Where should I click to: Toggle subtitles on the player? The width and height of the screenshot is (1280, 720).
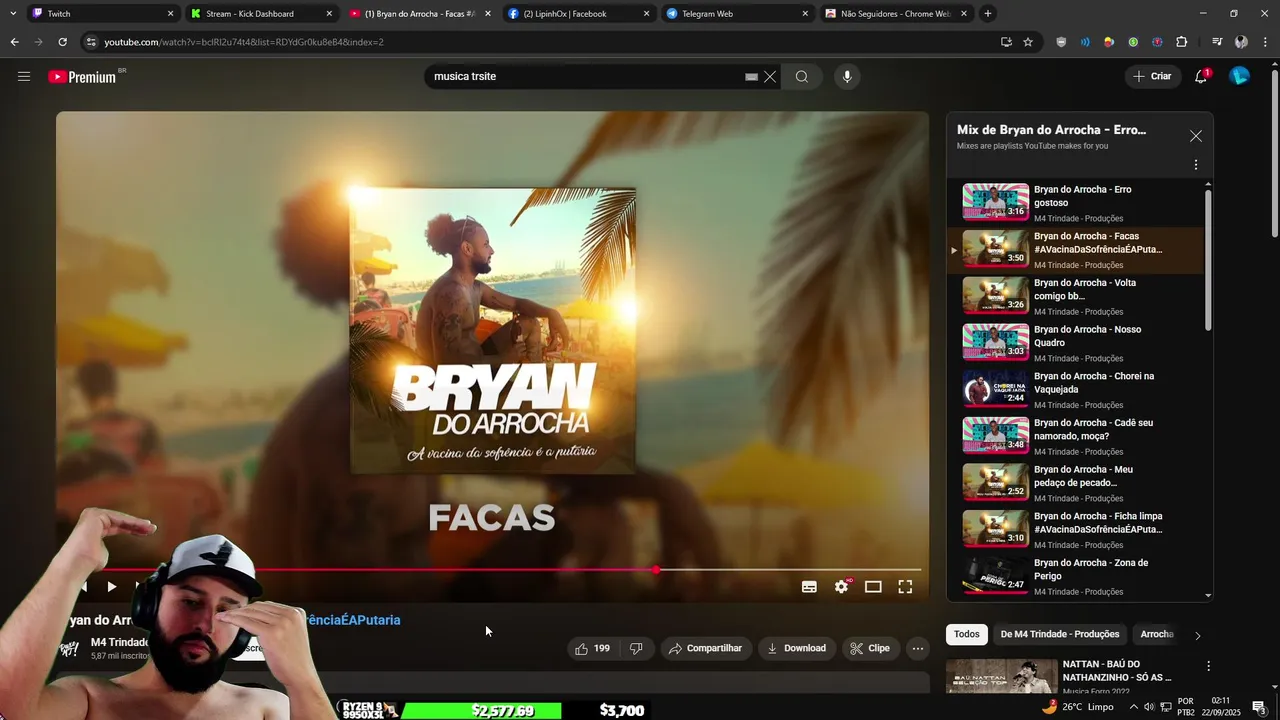(x=809, y=587)
